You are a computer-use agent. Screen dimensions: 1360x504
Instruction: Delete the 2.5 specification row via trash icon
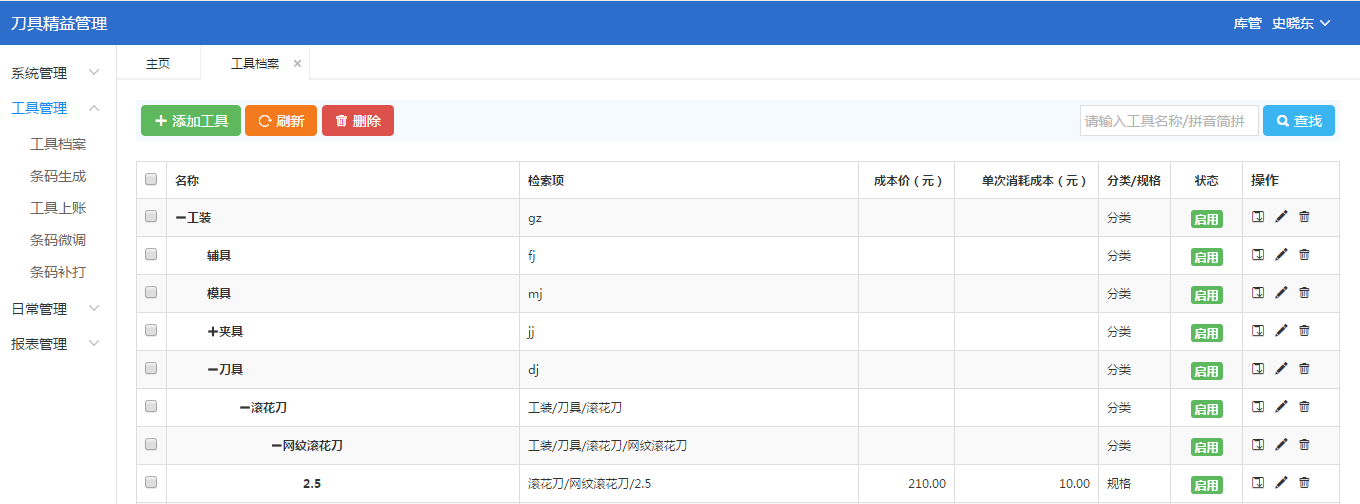[x=1304, y=483]
